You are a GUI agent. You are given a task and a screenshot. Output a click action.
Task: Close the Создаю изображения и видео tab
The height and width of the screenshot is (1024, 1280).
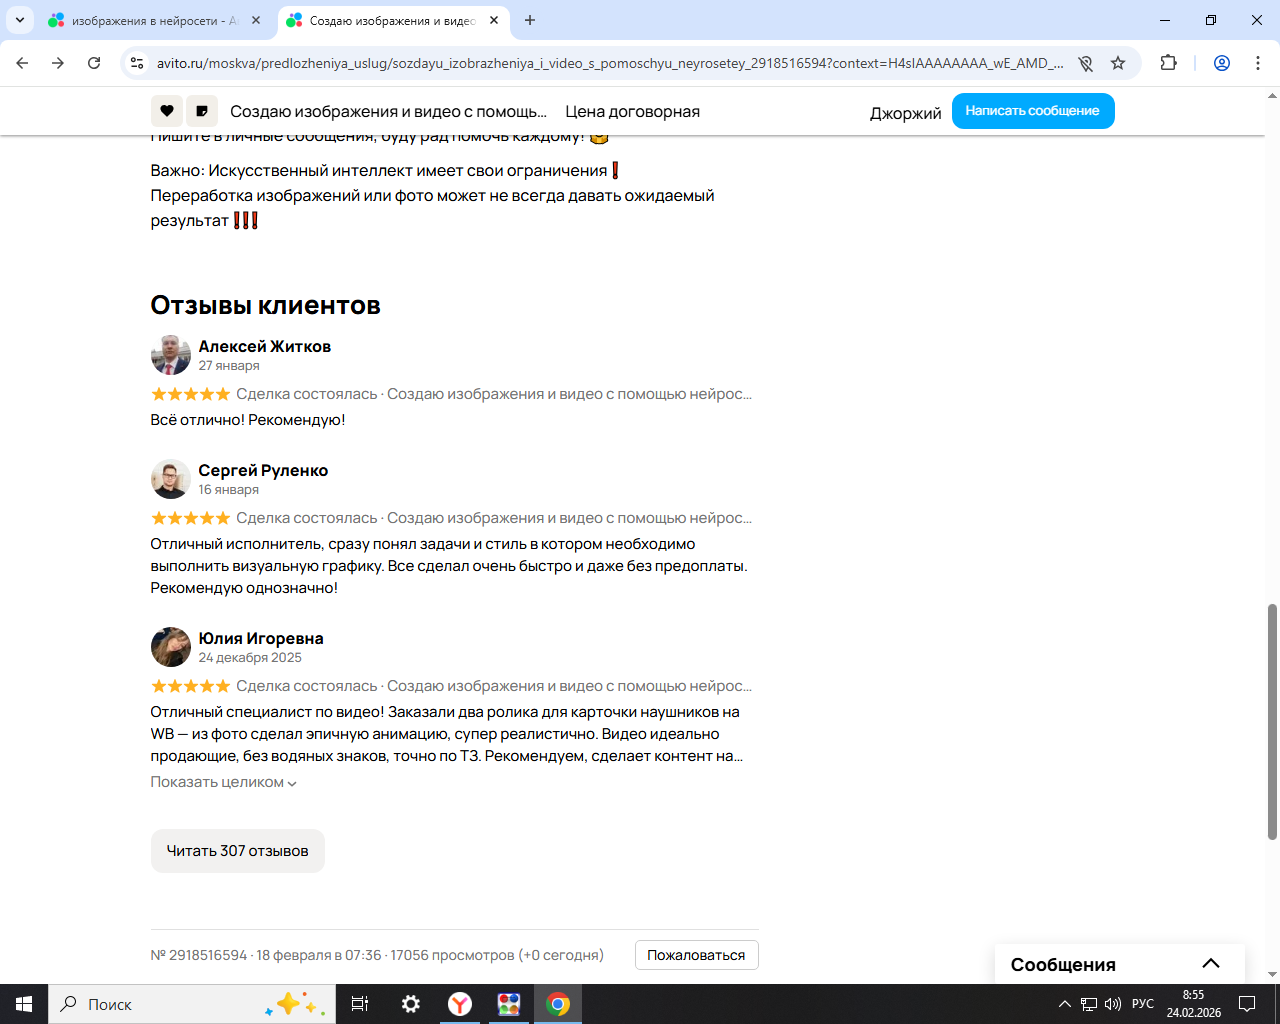pos(494,20)
